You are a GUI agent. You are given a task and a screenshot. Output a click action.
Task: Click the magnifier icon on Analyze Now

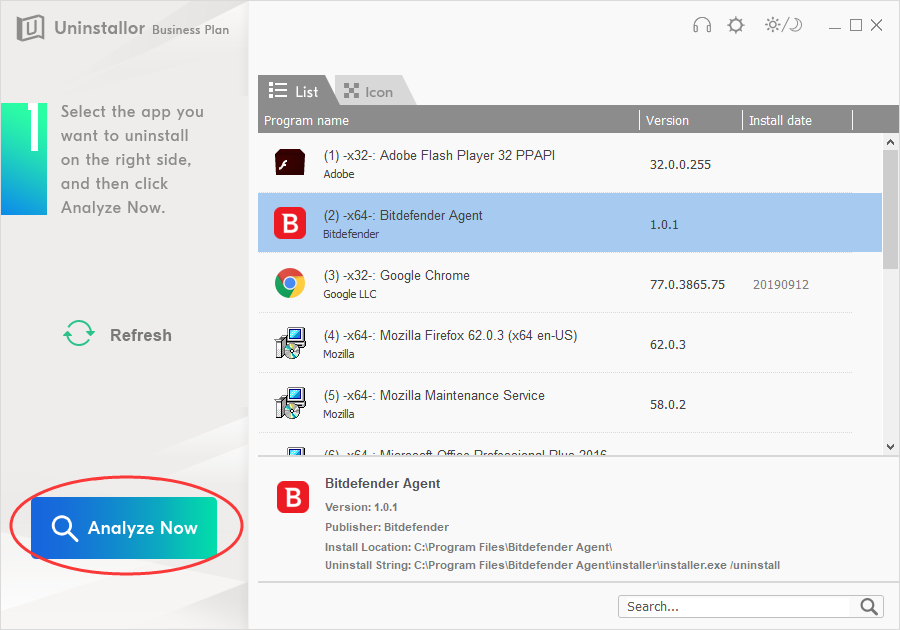64,528
